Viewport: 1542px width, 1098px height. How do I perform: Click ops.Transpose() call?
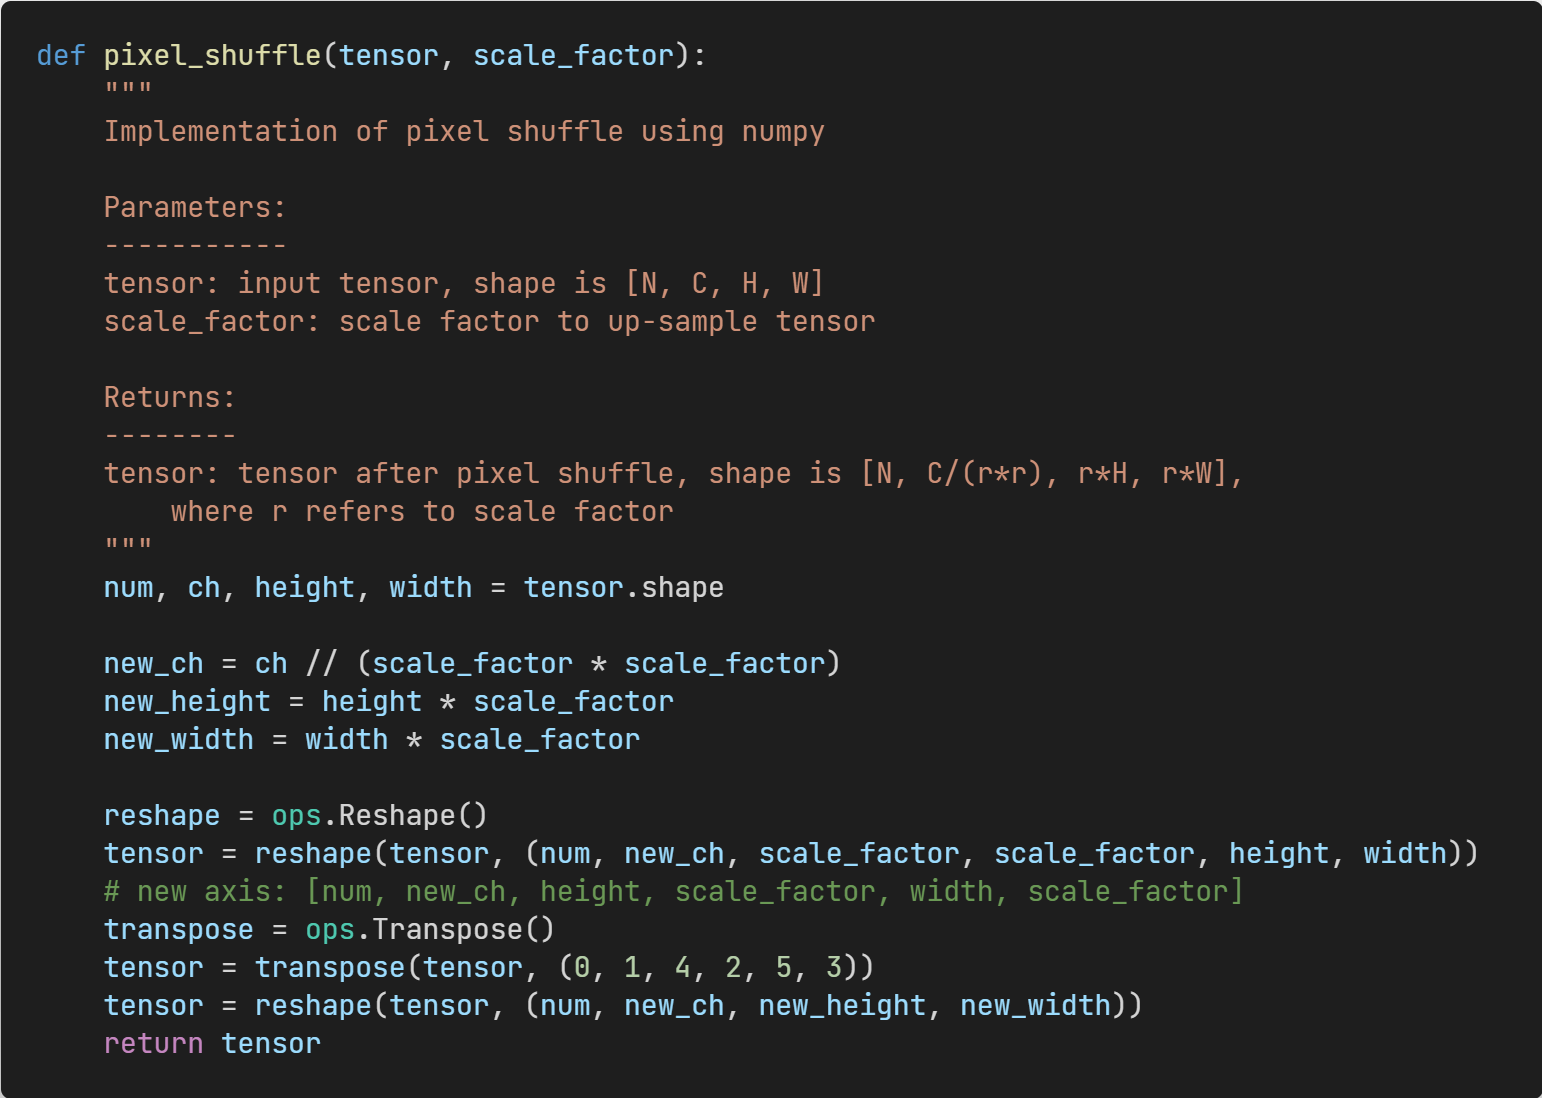(429, 929)
